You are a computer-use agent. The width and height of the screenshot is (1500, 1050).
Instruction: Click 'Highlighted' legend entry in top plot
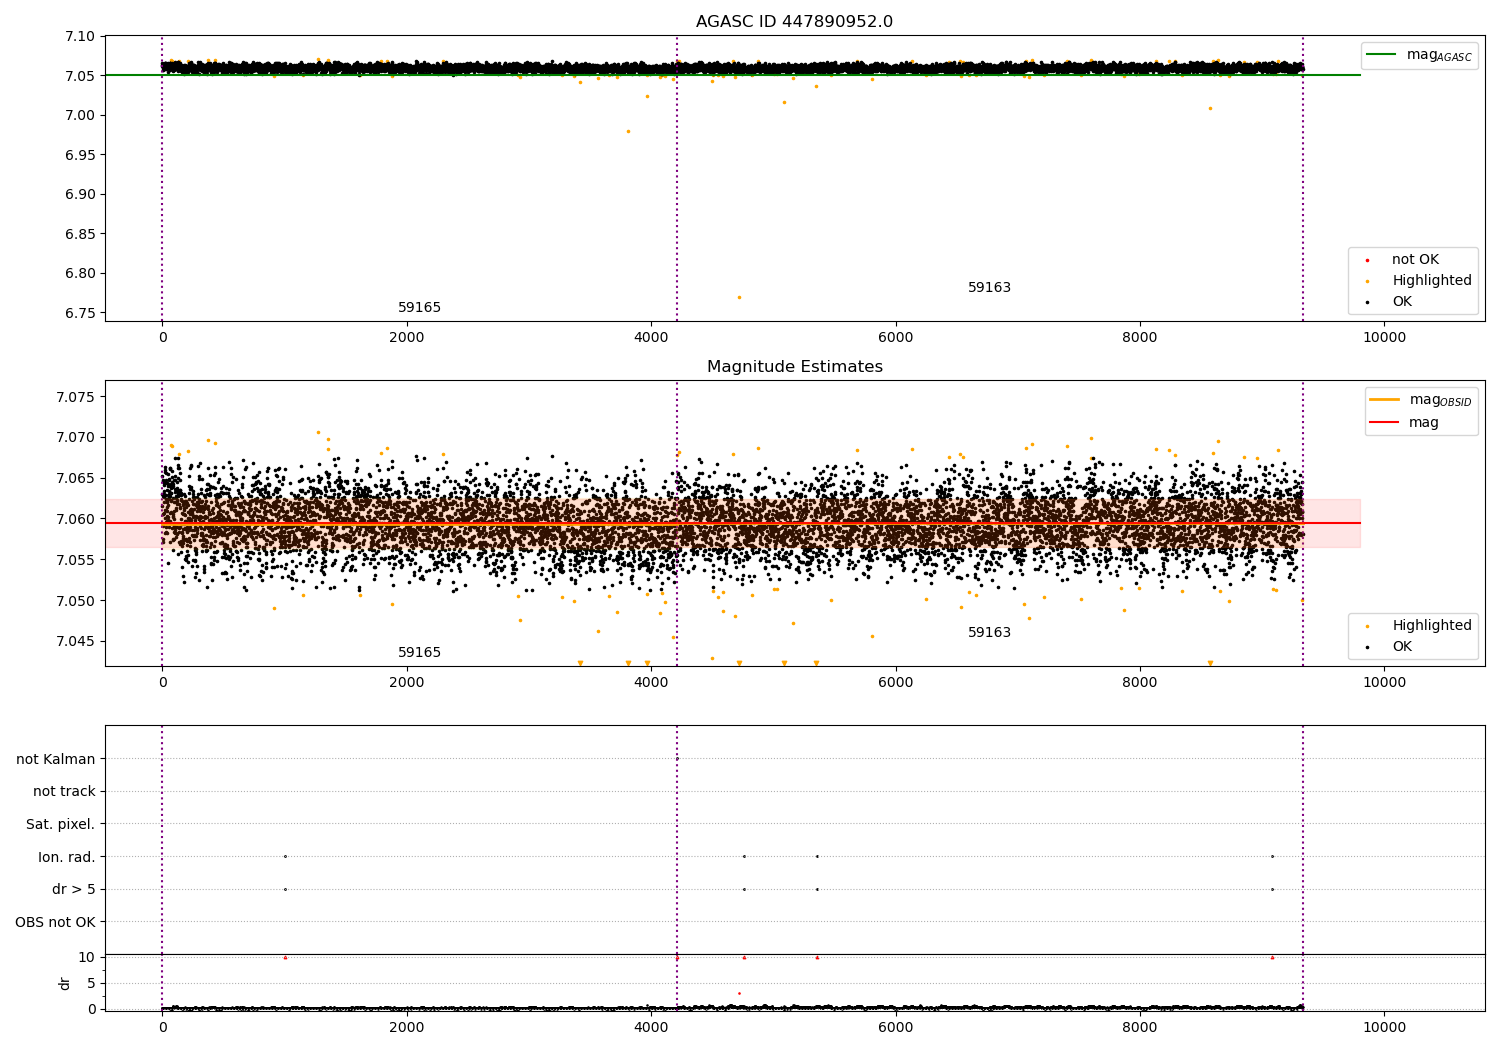pyautogui.click(x=1419, y=281)
